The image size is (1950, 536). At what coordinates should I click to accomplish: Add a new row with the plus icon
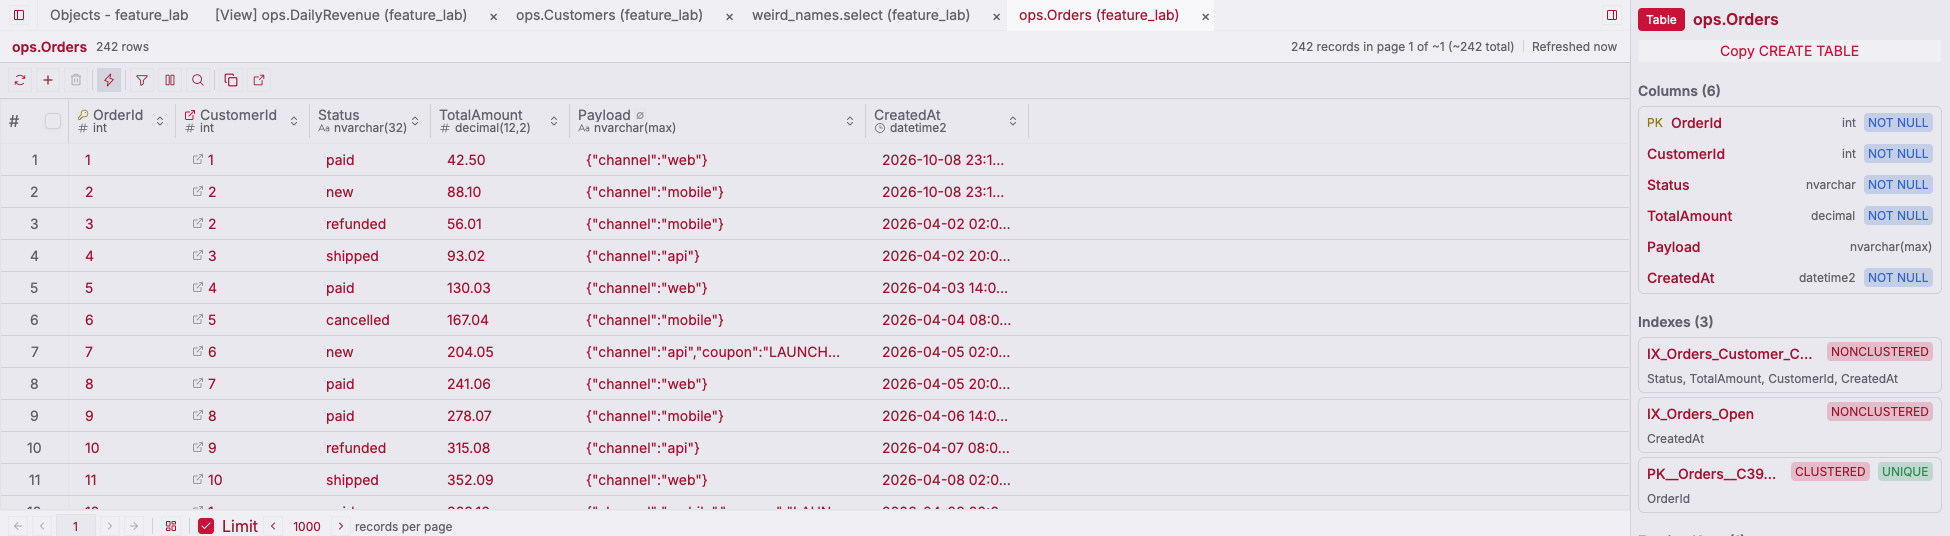pyautogui.click(x=48, y=80)
